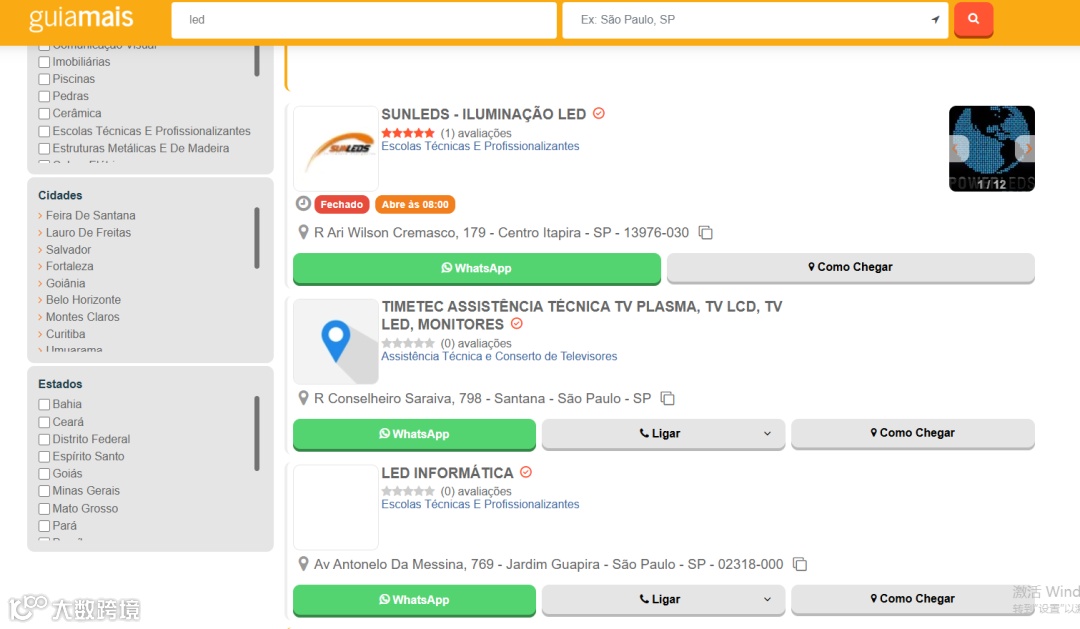This screenshot has width=1080, height=629.
Task: Click verified badge beside TIMETEC listing title
Action: pos(517,323)
